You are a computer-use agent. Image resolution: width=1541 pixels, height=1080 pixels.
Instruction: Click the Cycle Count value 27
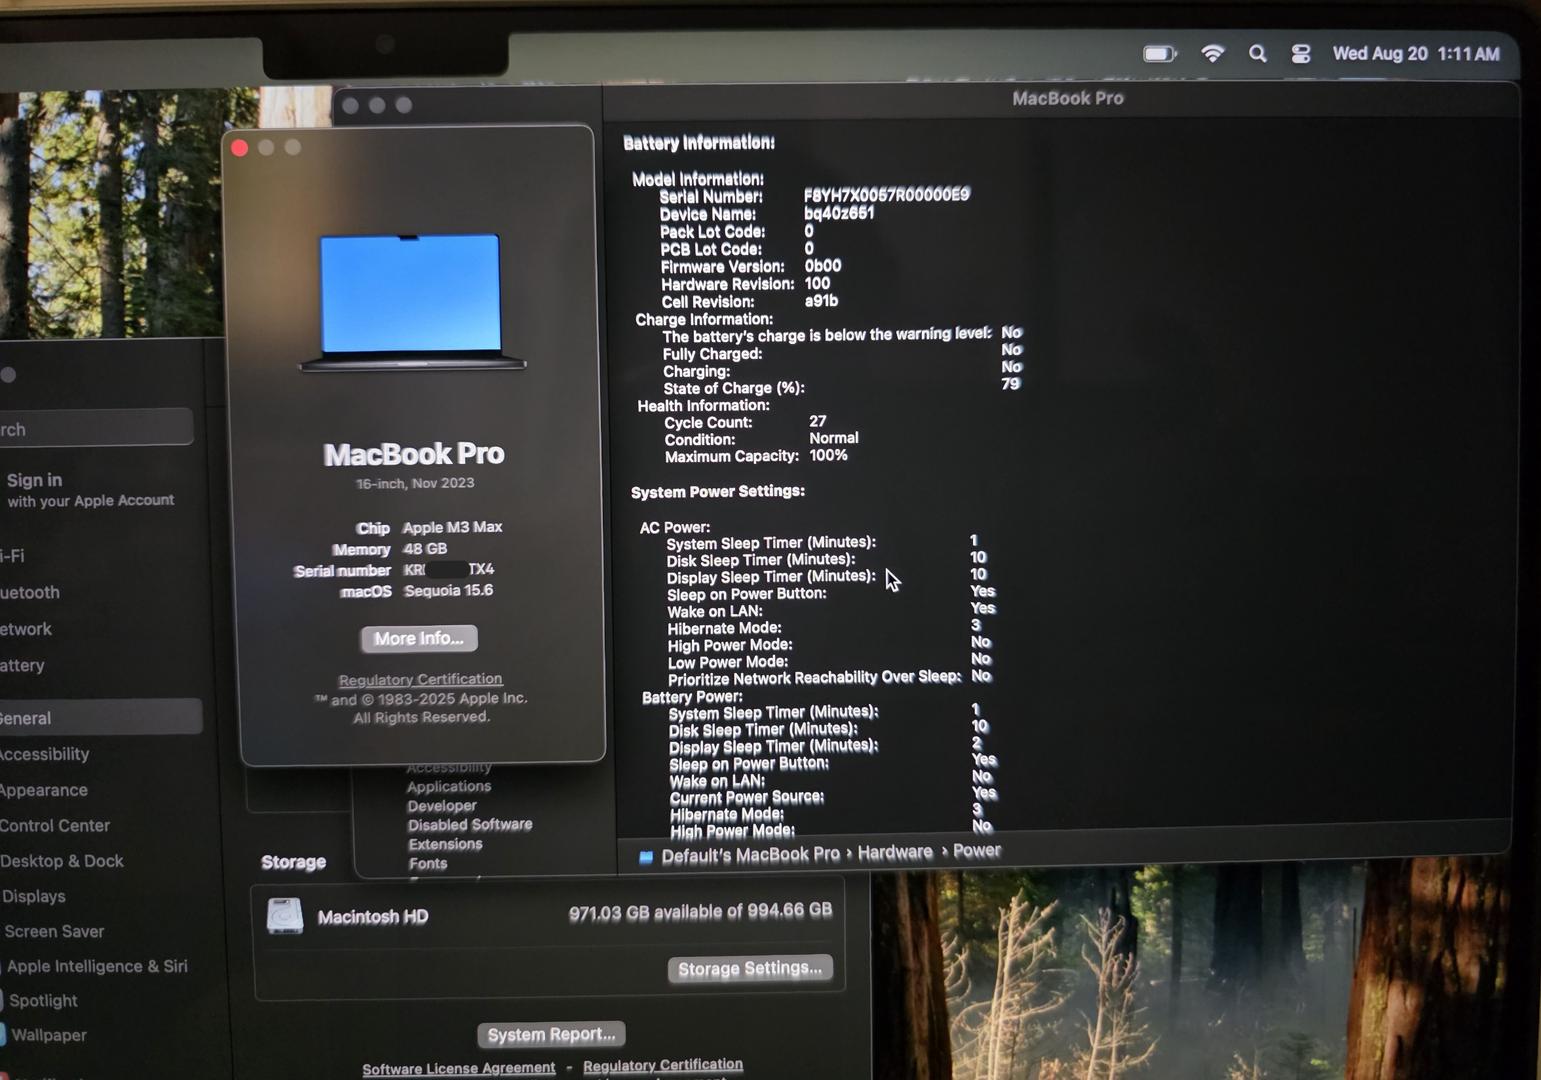(x=818, y=421)
